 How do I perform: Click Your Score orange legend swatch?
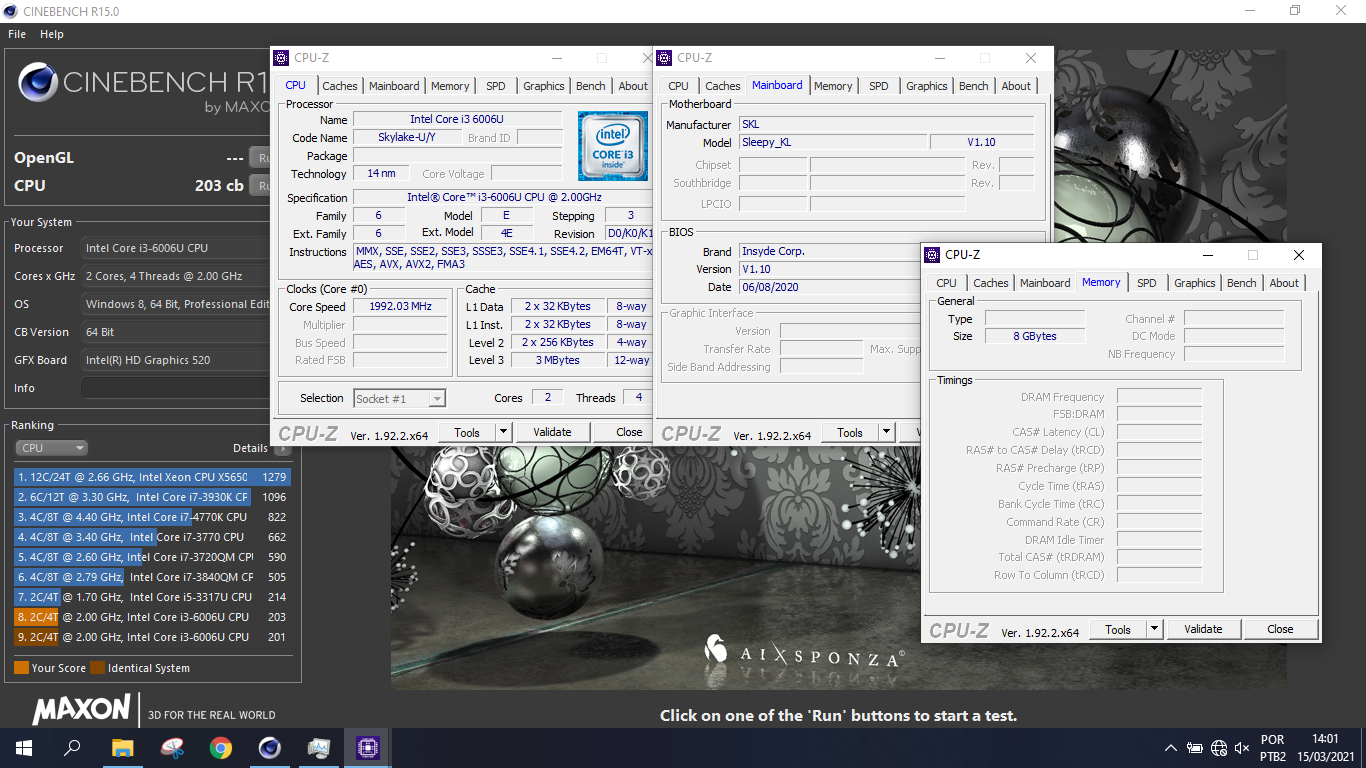tap(21, 668)
